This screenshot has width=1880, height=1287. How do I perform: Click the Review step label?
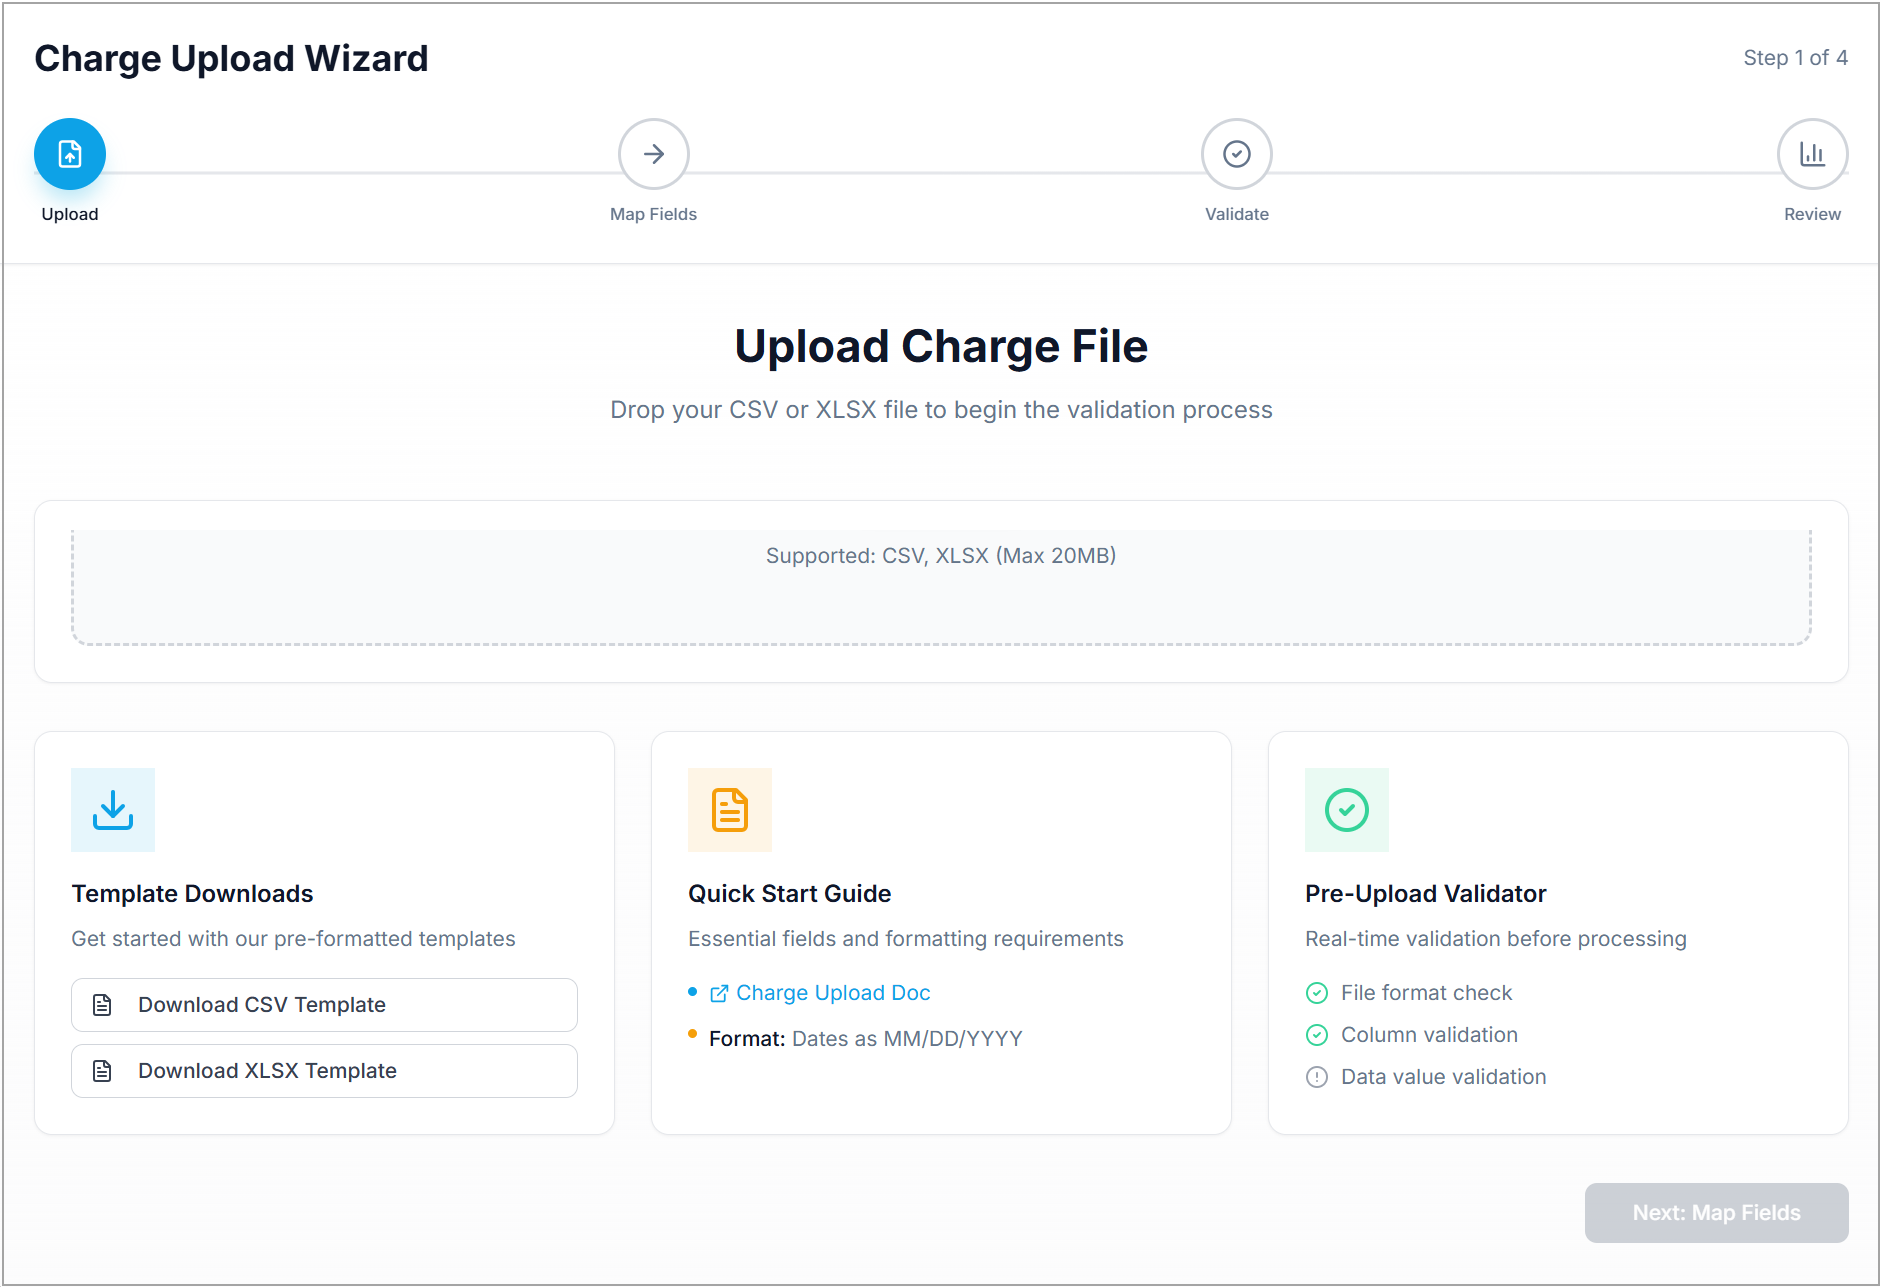pyautogui.click(x=1812, y=214)
